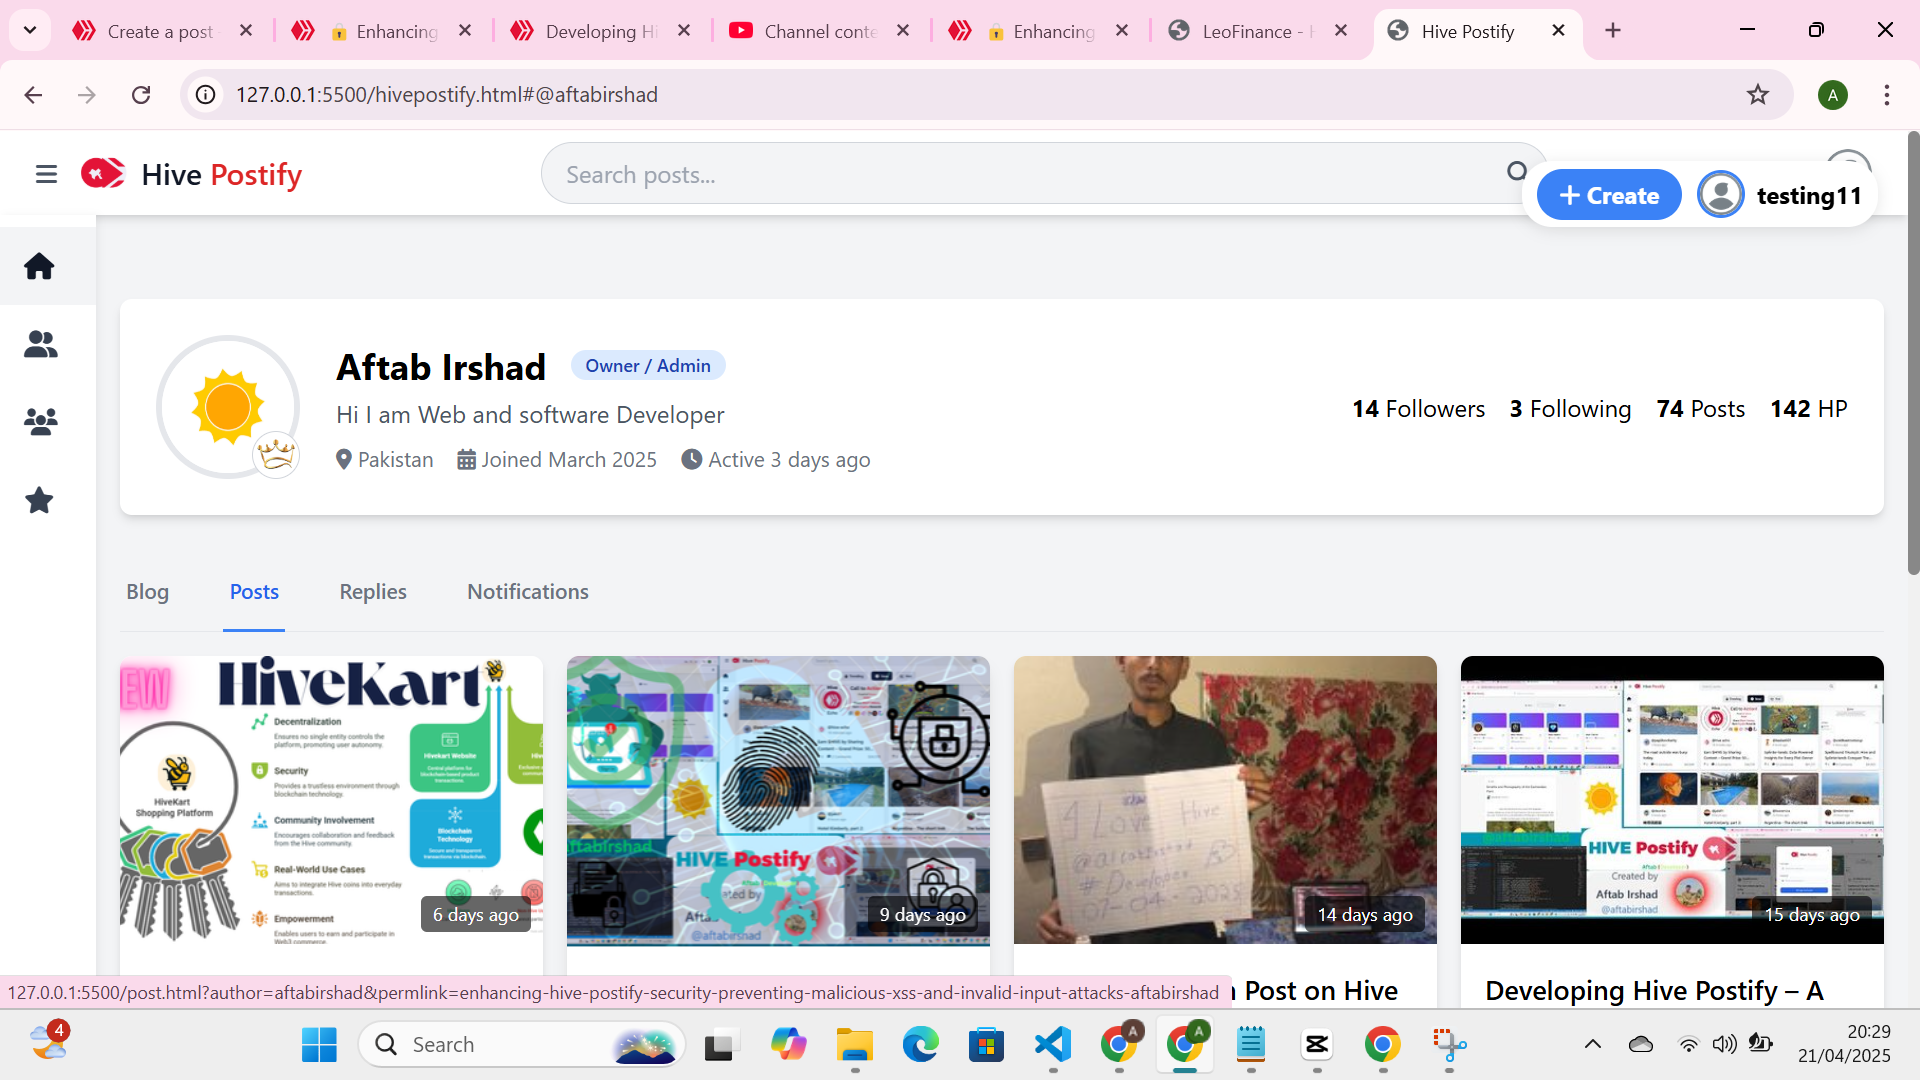Open File Explorer from taskbar
The height and width of the screenshot is (1080, 1920).
pos(854,1045)
